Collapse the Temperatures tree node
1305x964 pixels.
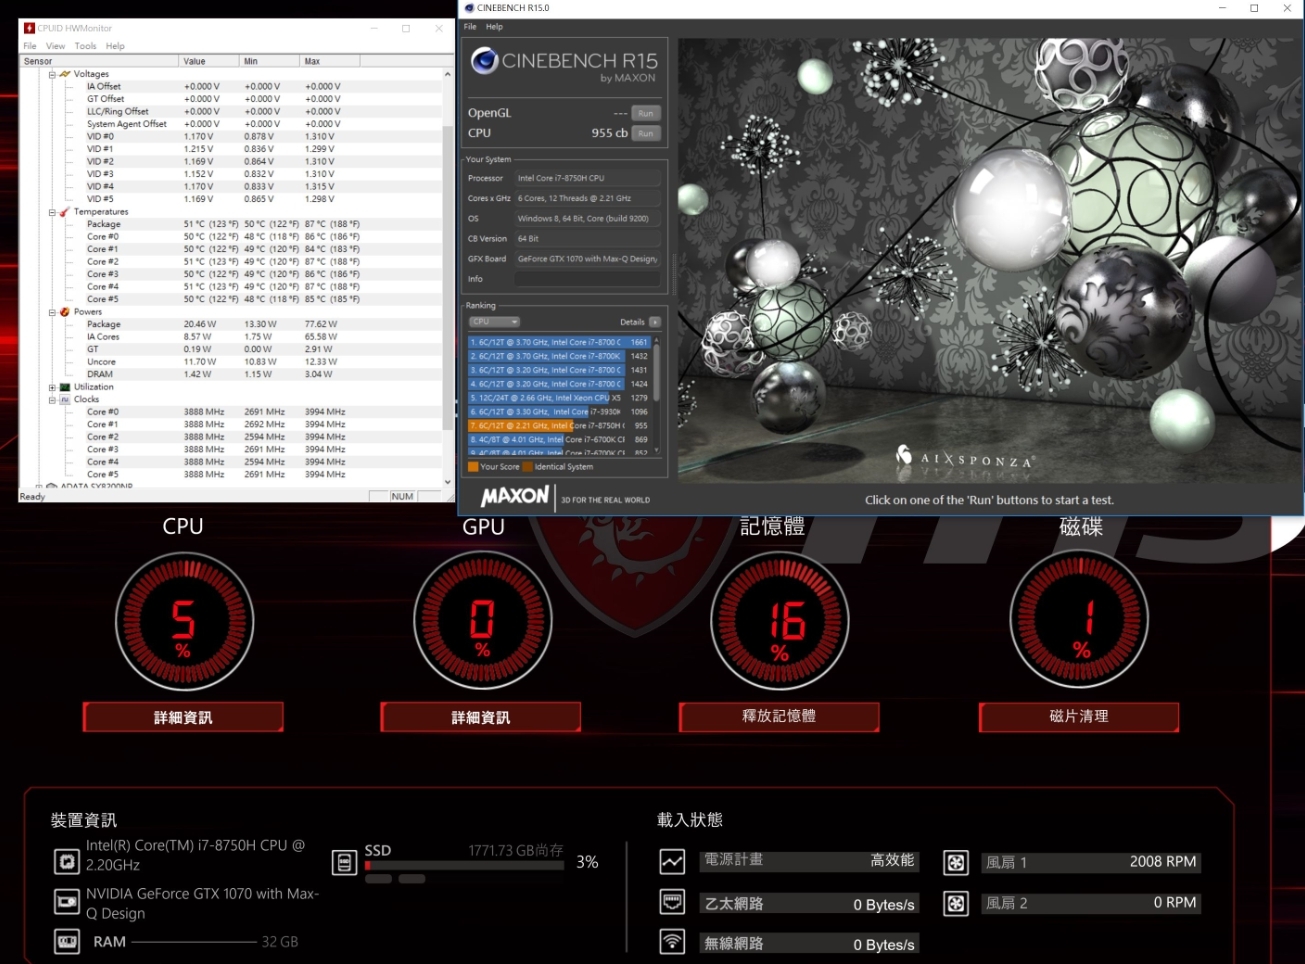click(x=52, y=212)
